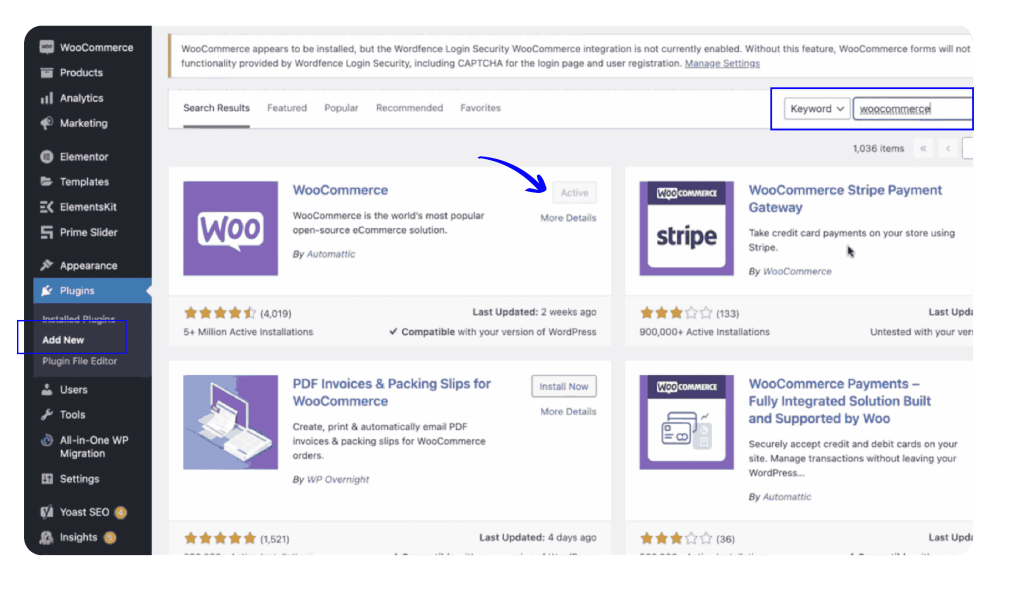Install PDF Invoices & Packing Slips plugin
This screenshot has height=606, width=1024.
pyautogui.click(x=564, y=386)
